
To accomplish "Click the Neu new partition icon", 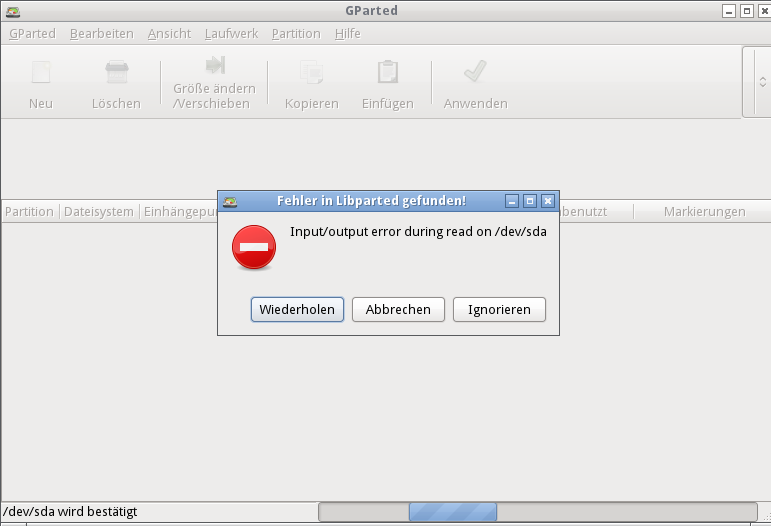I will pos(41,72).
